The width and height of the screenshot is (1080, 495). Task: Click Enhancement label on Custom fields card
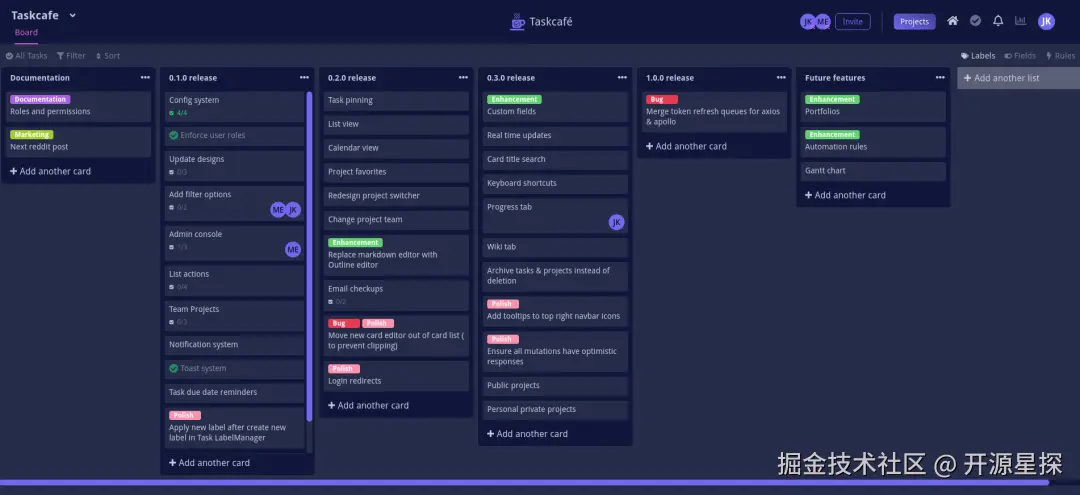tap(515, 99)
